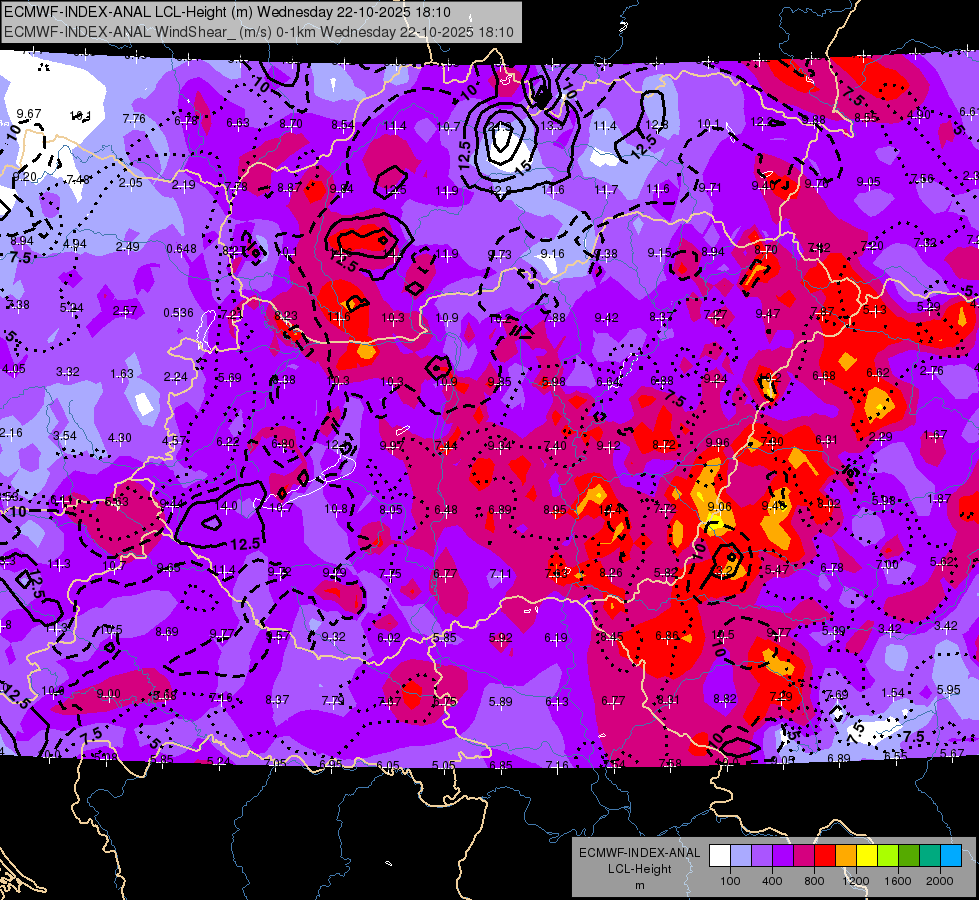Click the grid value 1.63
Viewport: 979px width, 900px height.
point(122,373)
